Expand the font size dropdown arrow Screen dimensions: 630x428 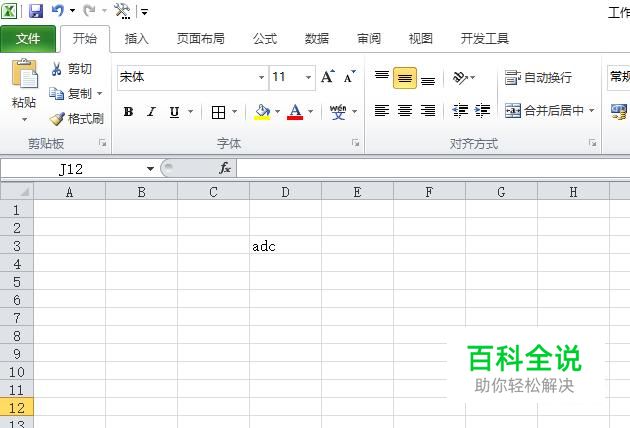click(309, 77)
